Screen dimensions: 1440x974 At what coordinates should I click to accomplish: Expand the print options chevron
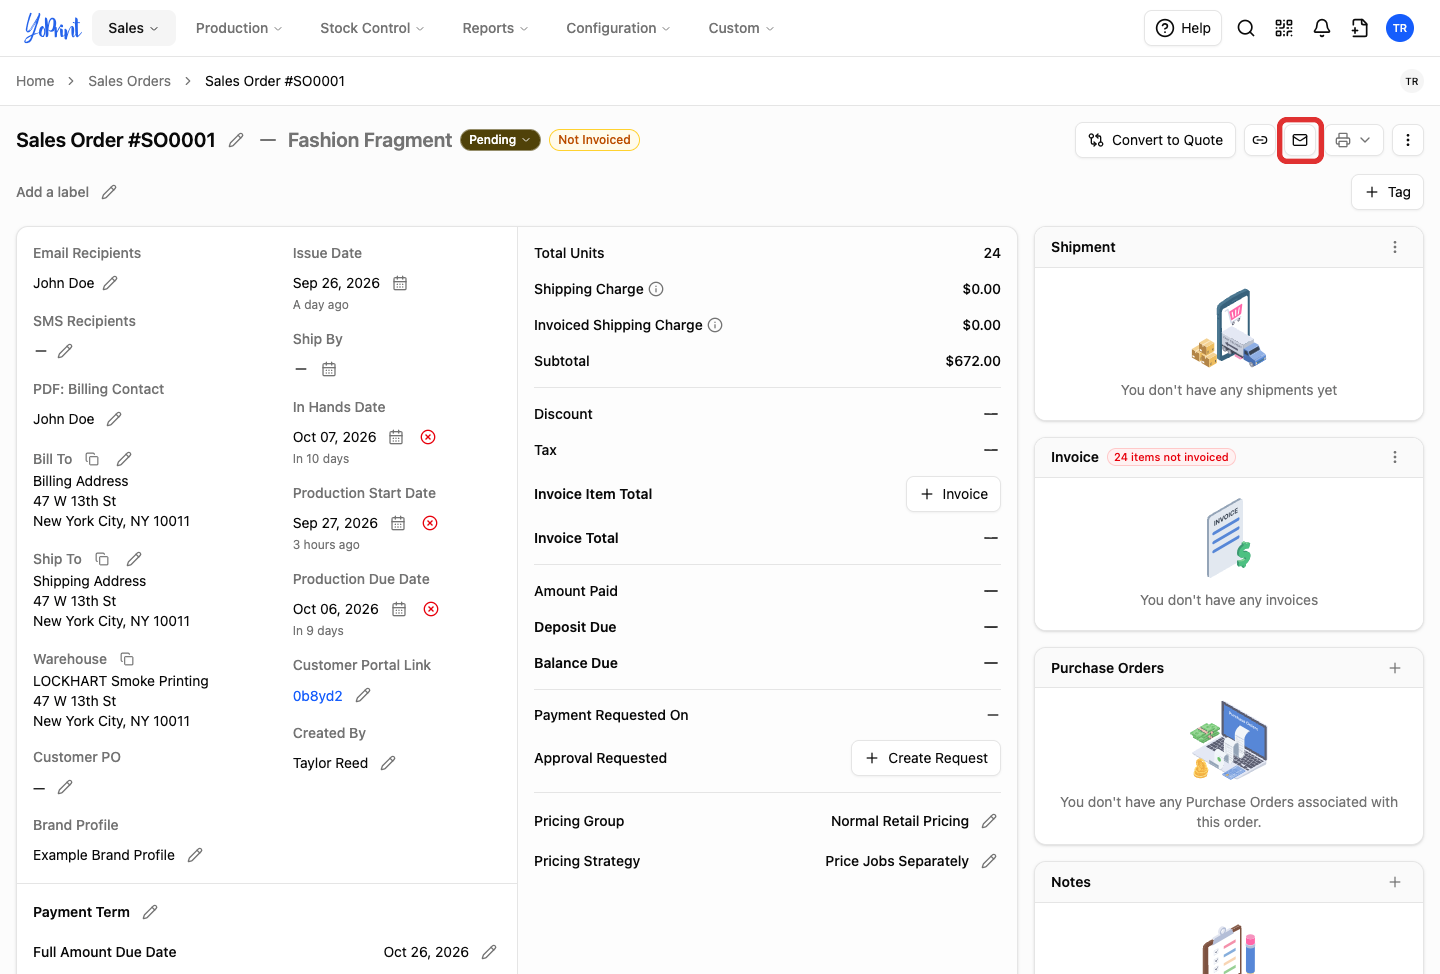click(1365, 140)
